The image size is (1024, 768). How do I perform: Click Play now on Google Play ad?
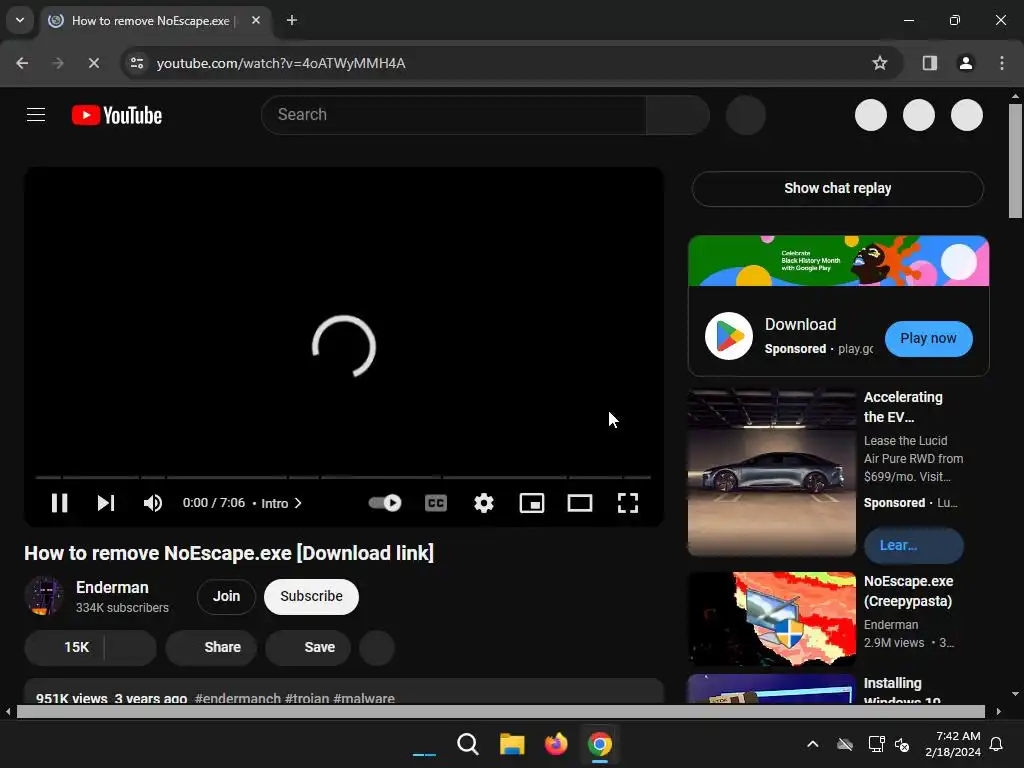tap(928, 338)
